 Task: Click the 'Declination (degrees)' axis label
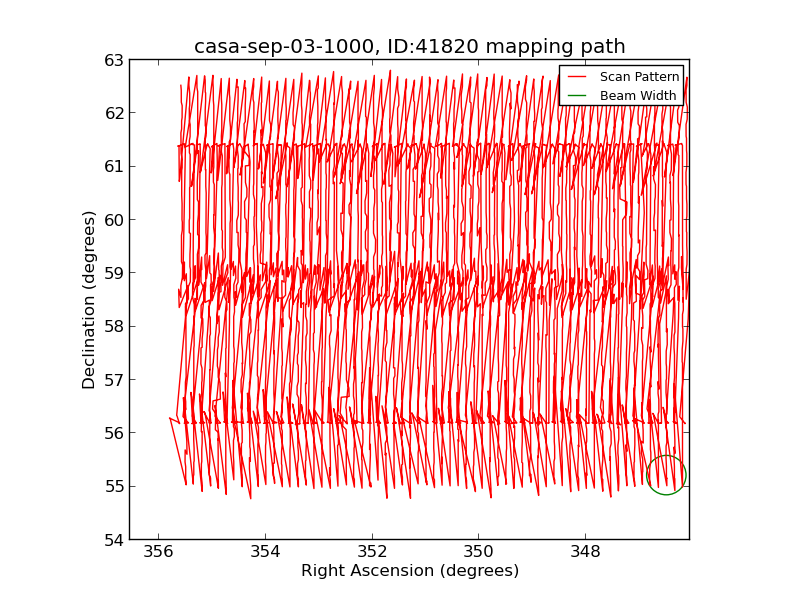88,300
